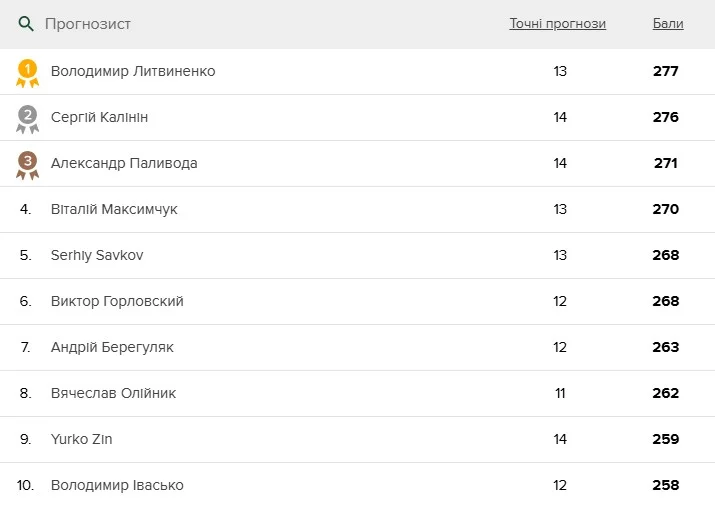The image size is (715, 505).
Task: Click on Вячеслав Олійник's name
Action: (113, 394)
